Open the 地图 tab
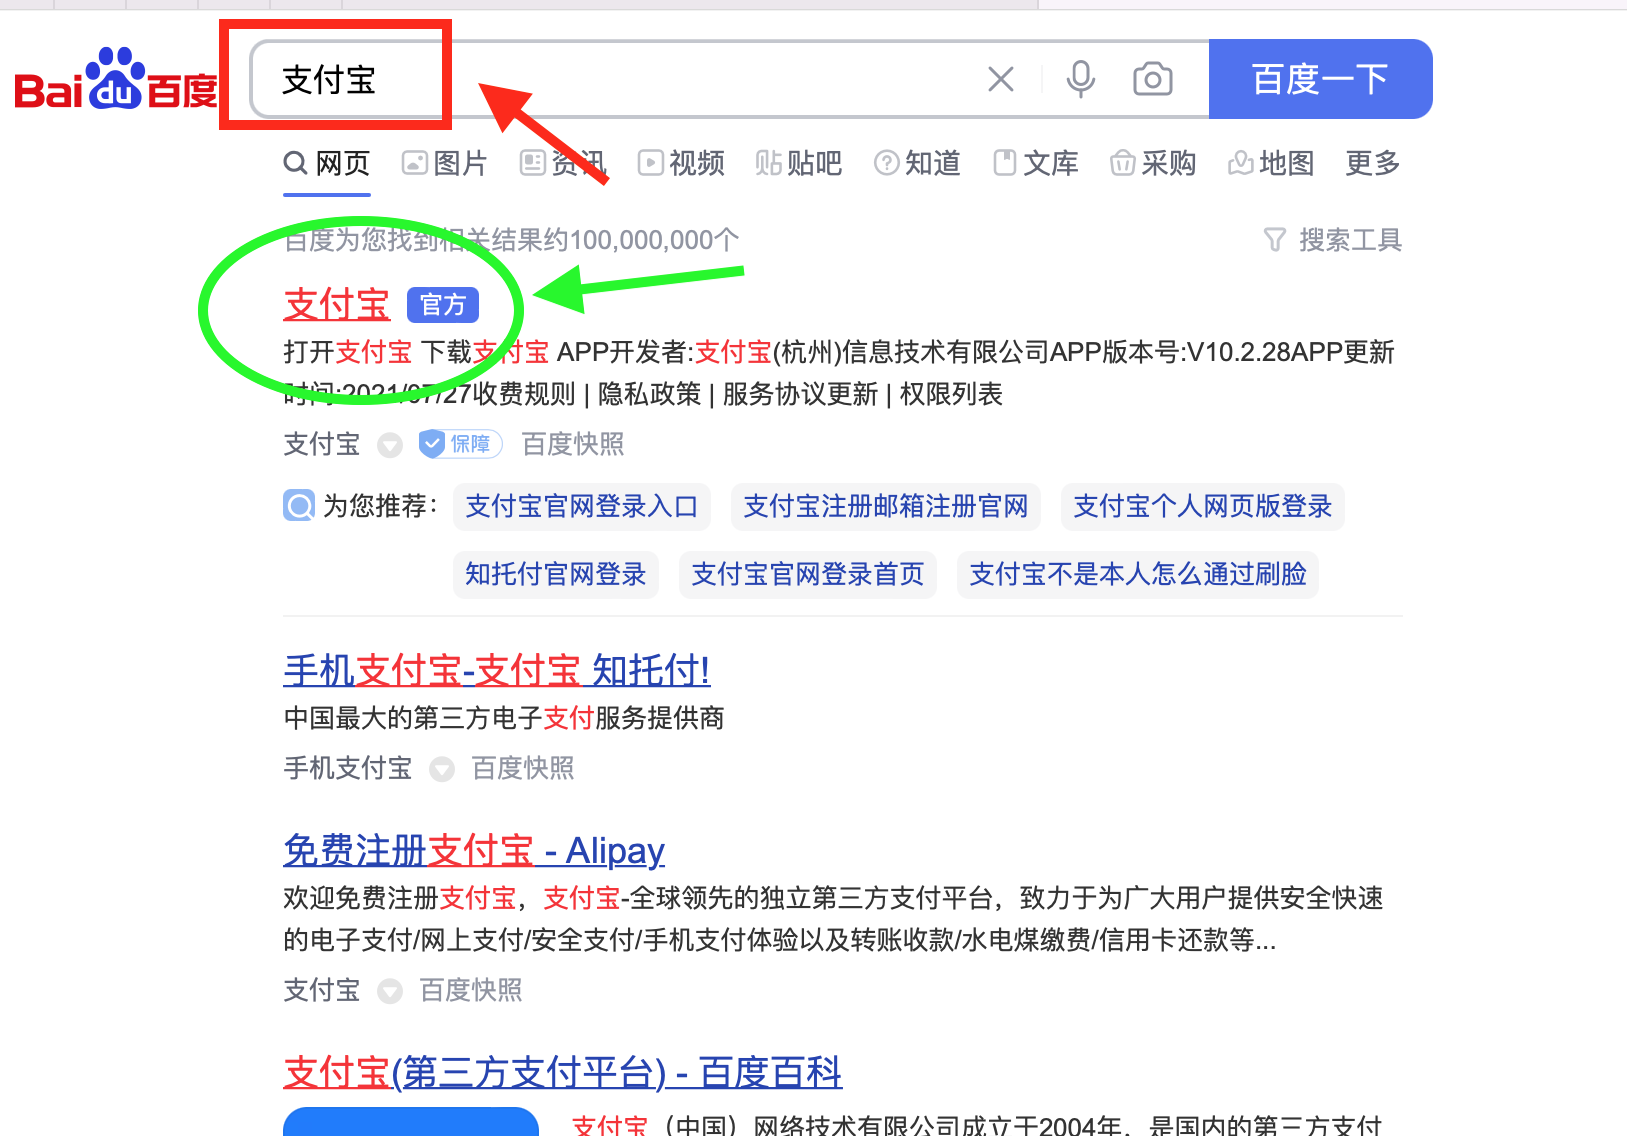This screenshot has width=1627, height=1136. click(1271, 163)
